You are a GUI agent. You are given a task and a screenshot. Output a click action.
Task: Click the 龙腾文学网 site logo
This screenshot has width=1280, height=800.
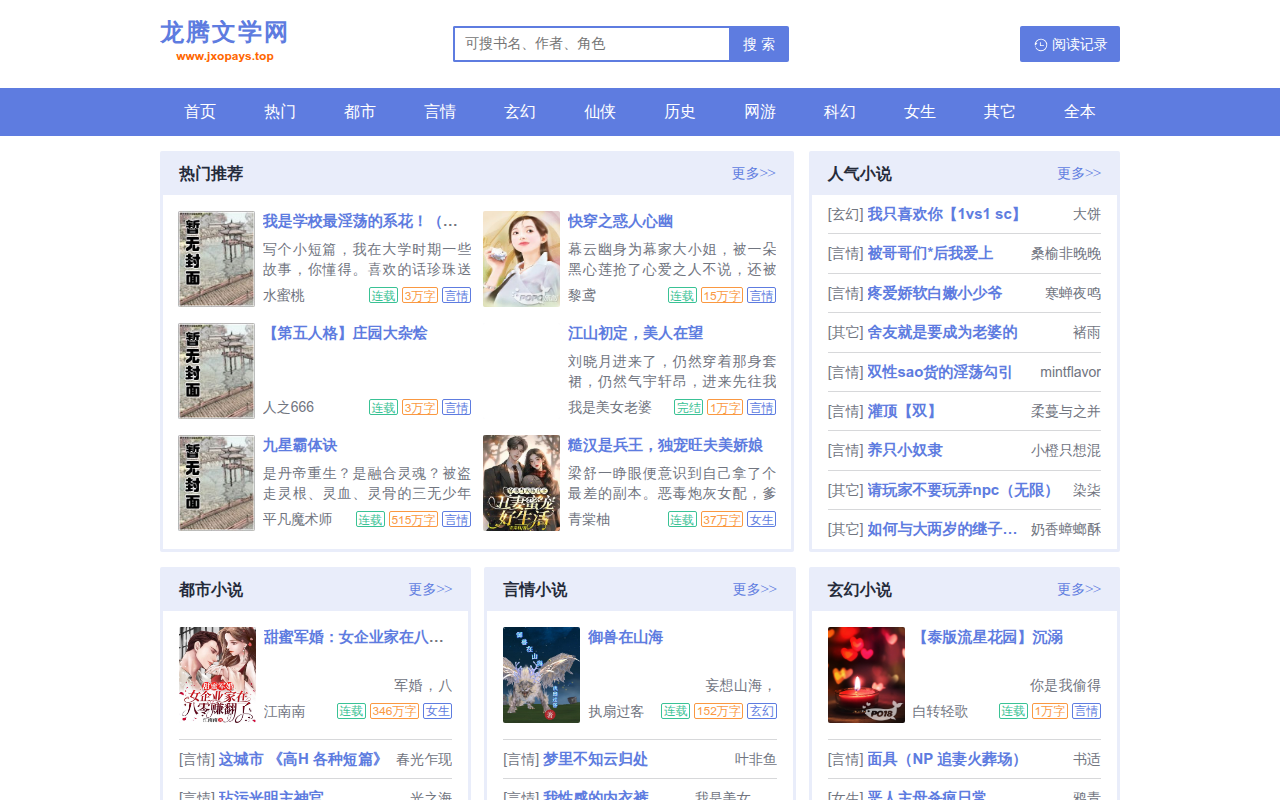224,42
